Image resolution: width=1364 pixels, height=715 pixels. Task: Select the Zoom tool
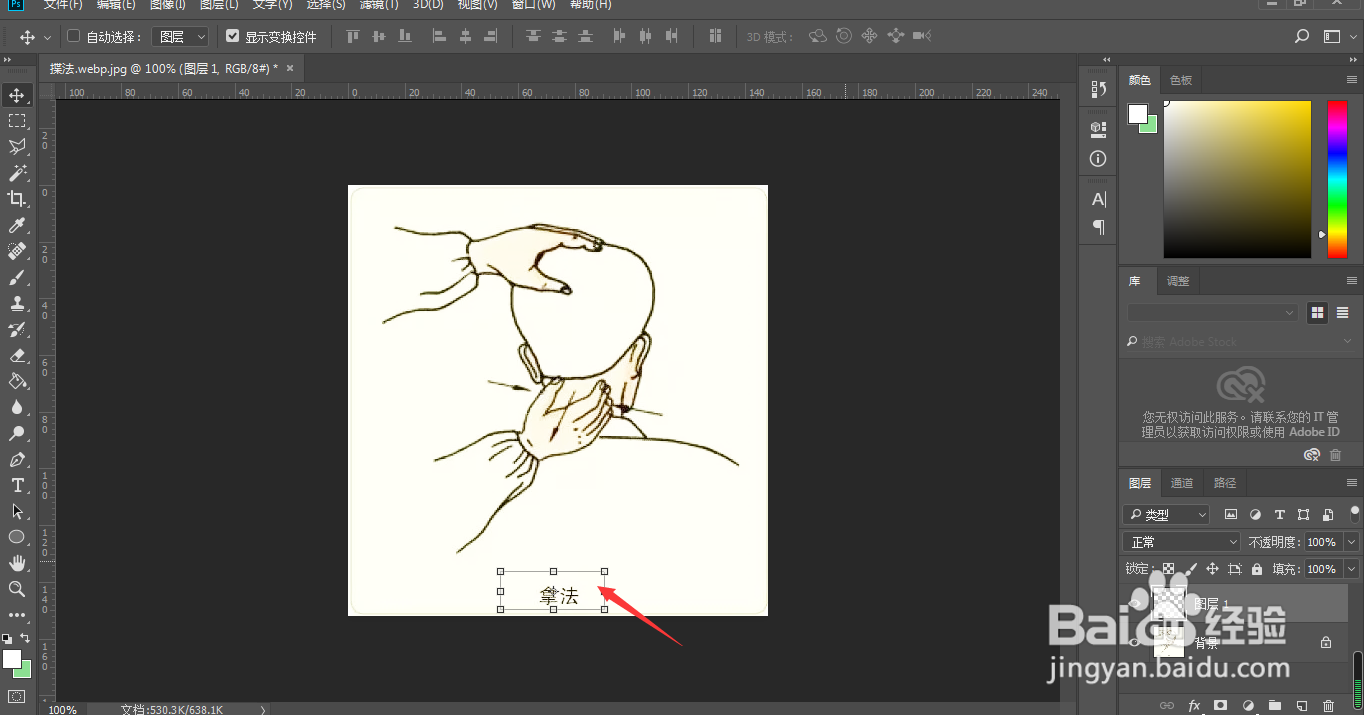(17, 589)
